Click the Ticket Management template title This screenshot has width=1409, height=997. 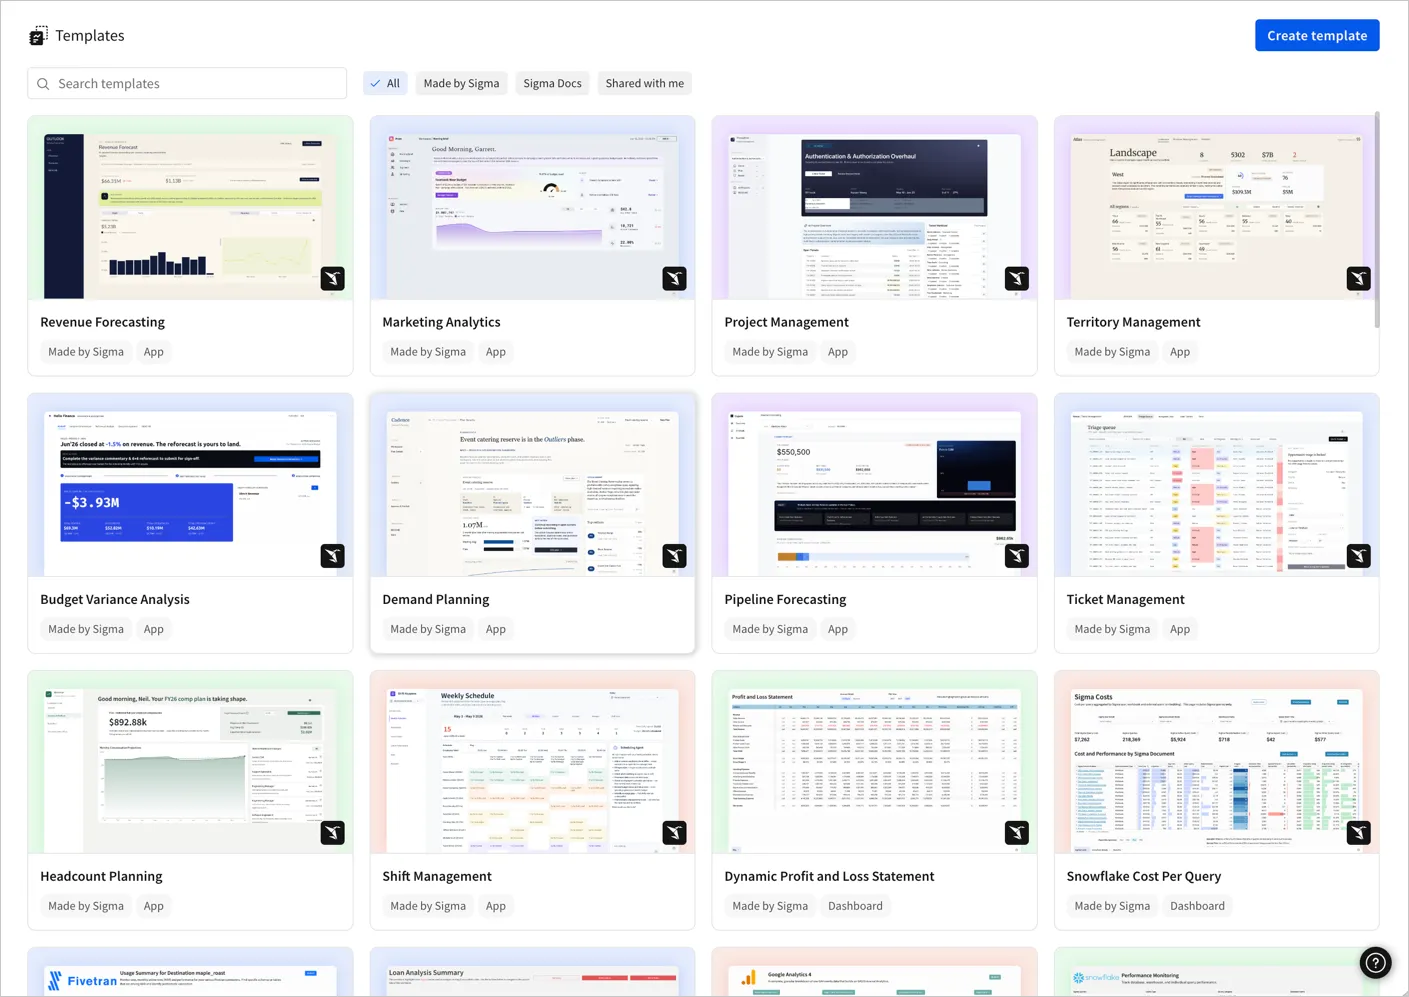click(x=1125, y=599)
